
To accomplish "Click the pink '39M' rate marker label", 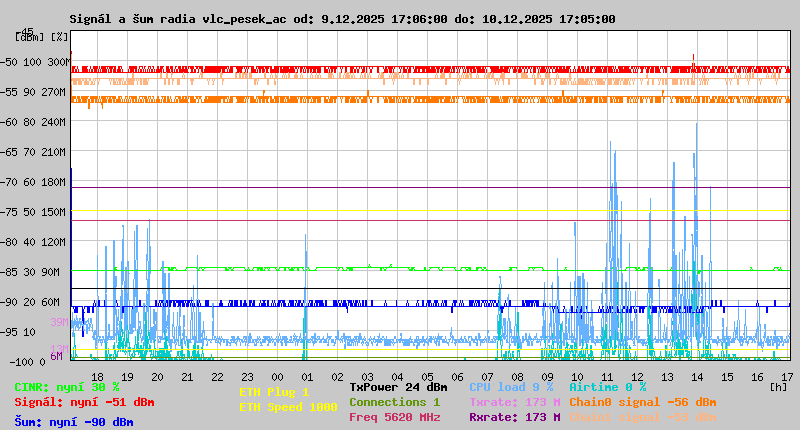I will (59, 322).
